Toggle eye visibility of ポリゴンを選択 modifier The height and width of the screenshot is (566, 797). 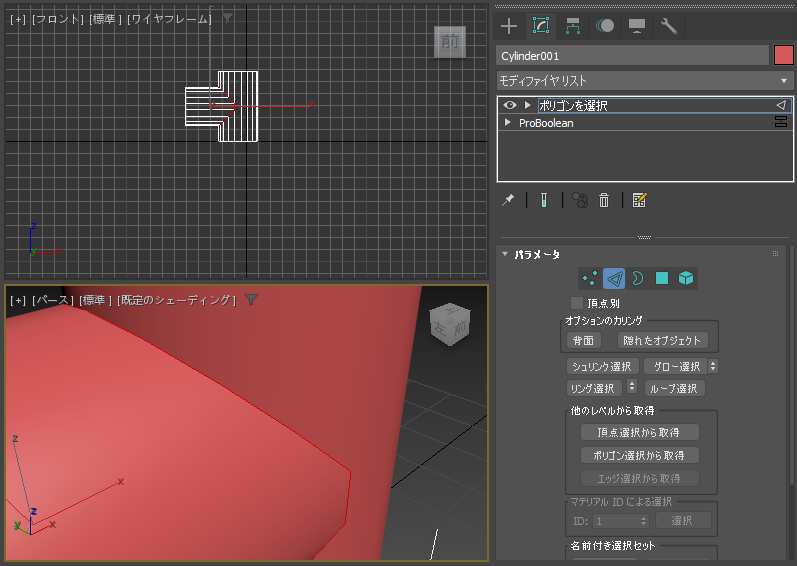pos(510,105)
